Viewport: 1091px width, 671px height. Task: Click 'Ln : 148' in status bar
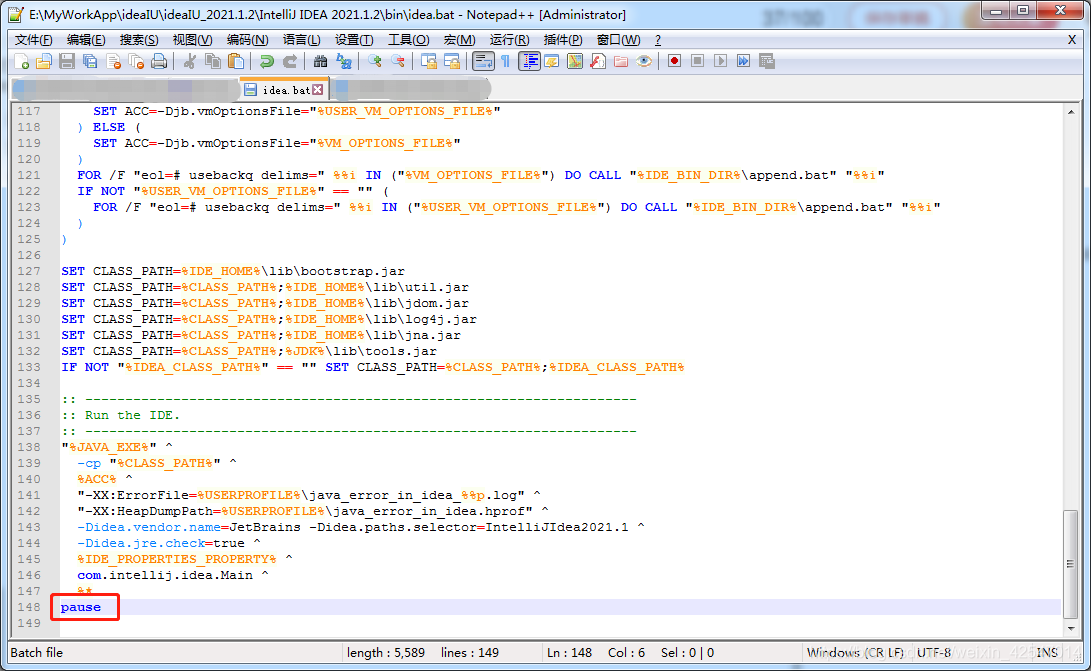point(569,652)
